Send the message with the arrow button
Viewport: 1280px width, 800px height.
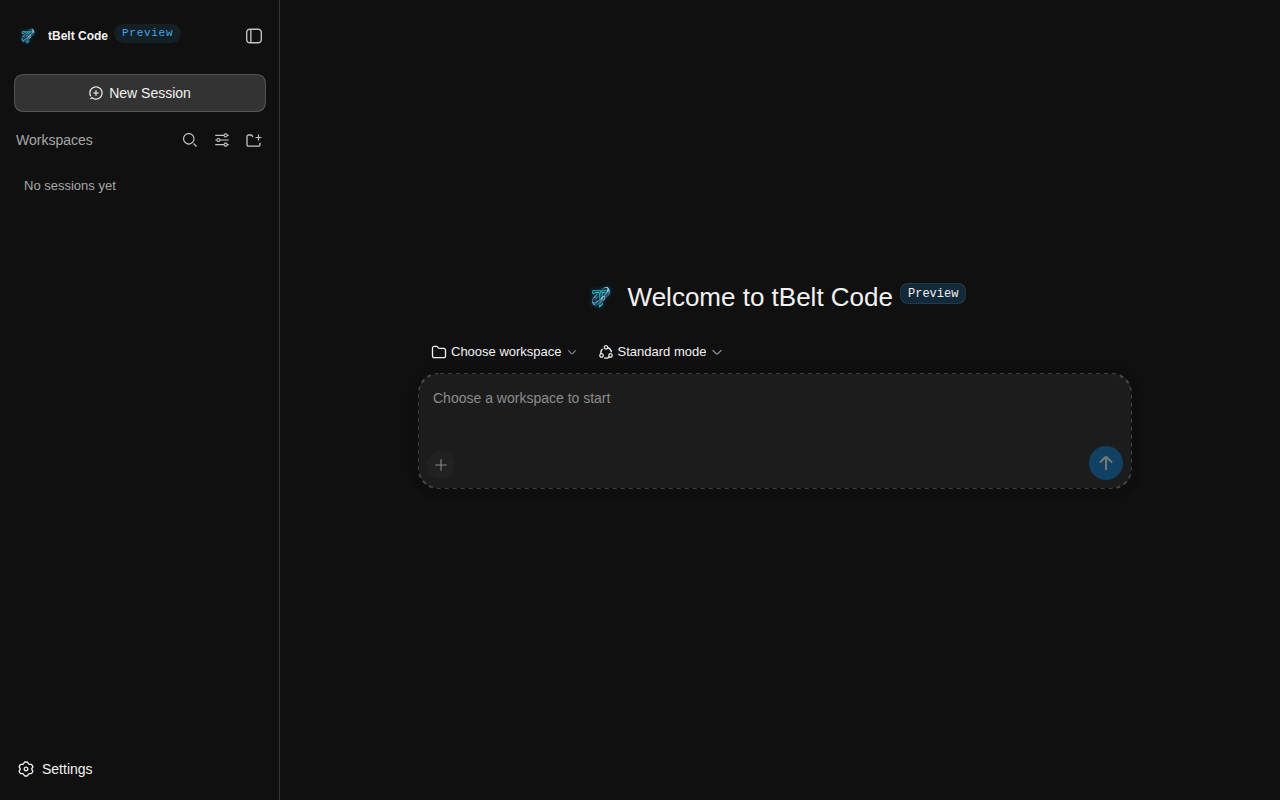[1106, 463]
